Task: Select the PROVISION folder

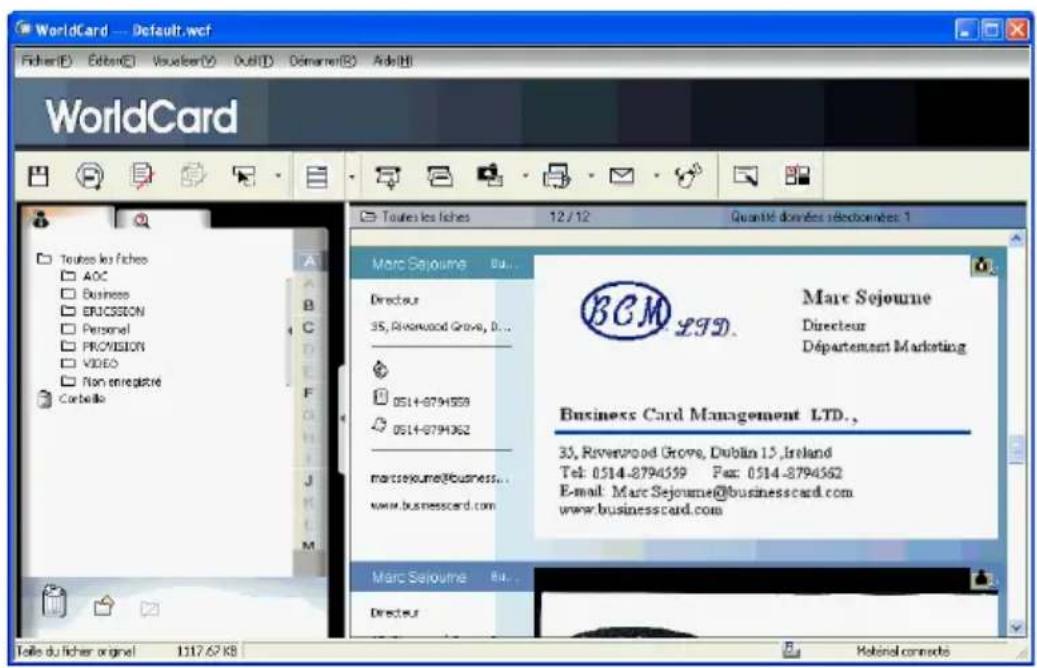Action: tap(103, 347)
